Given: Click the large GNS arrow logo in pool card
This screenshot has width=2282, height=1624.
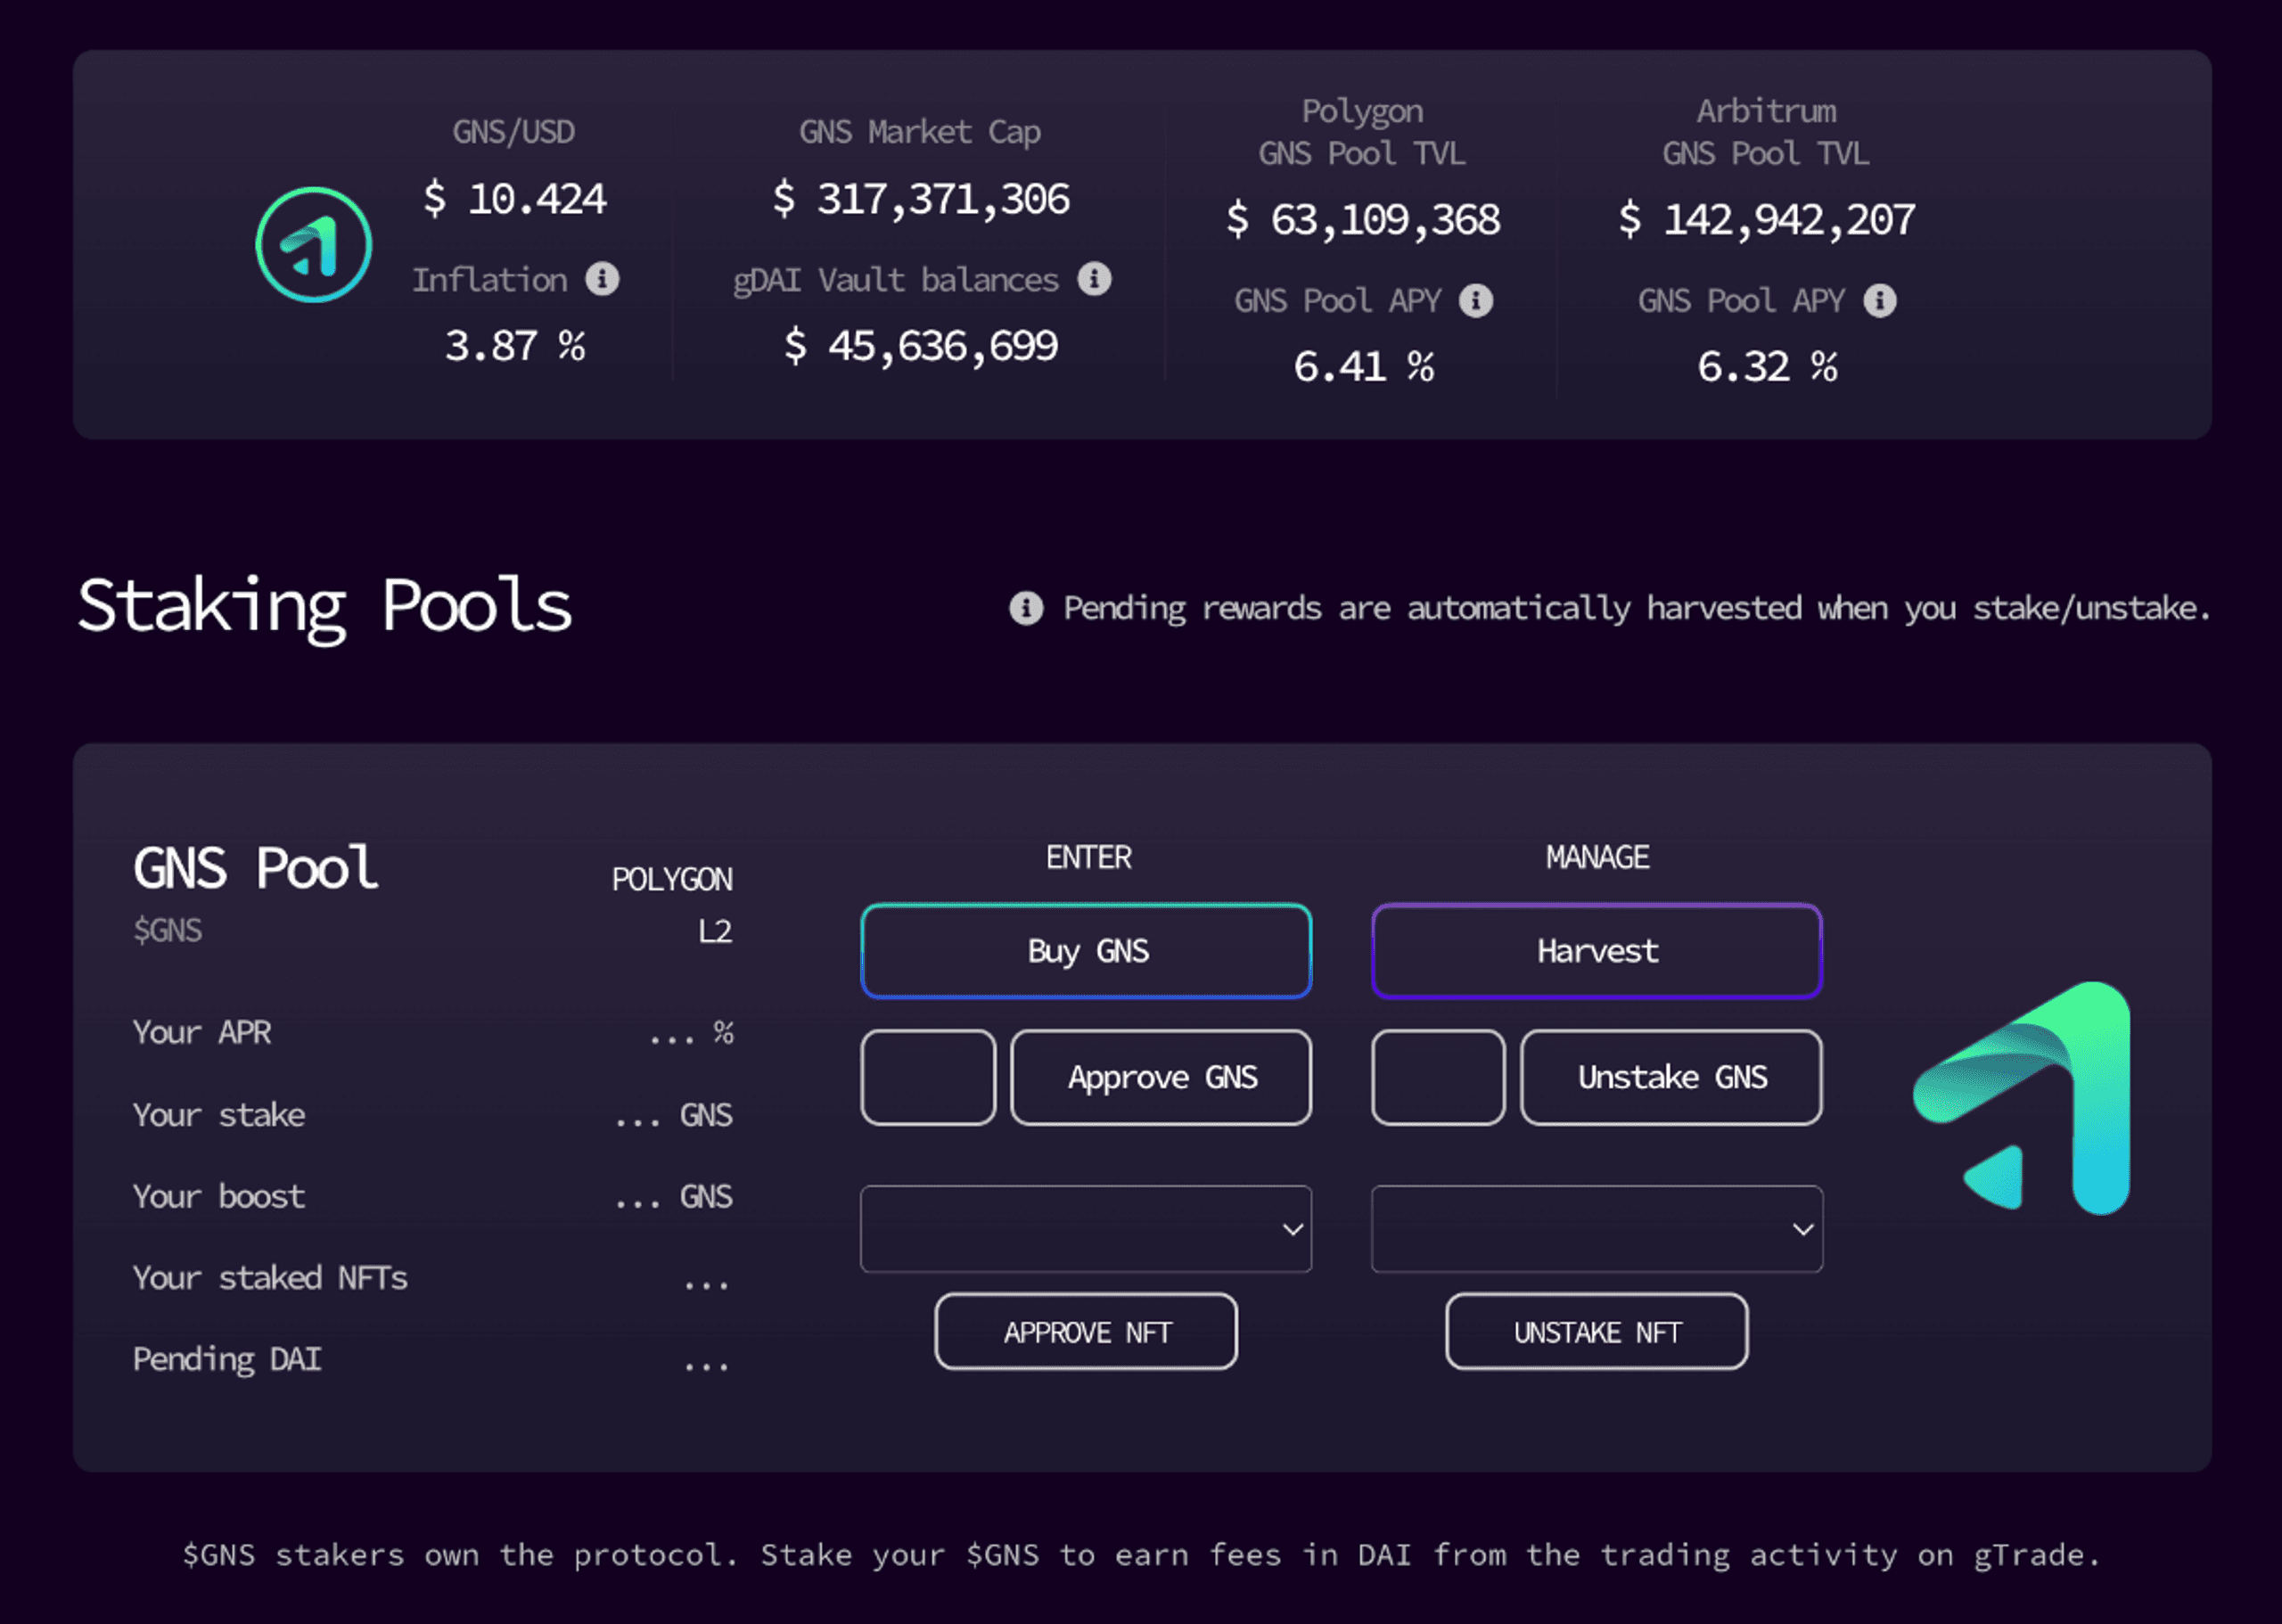Looking at the screenshot, I should [2022, 1098].
